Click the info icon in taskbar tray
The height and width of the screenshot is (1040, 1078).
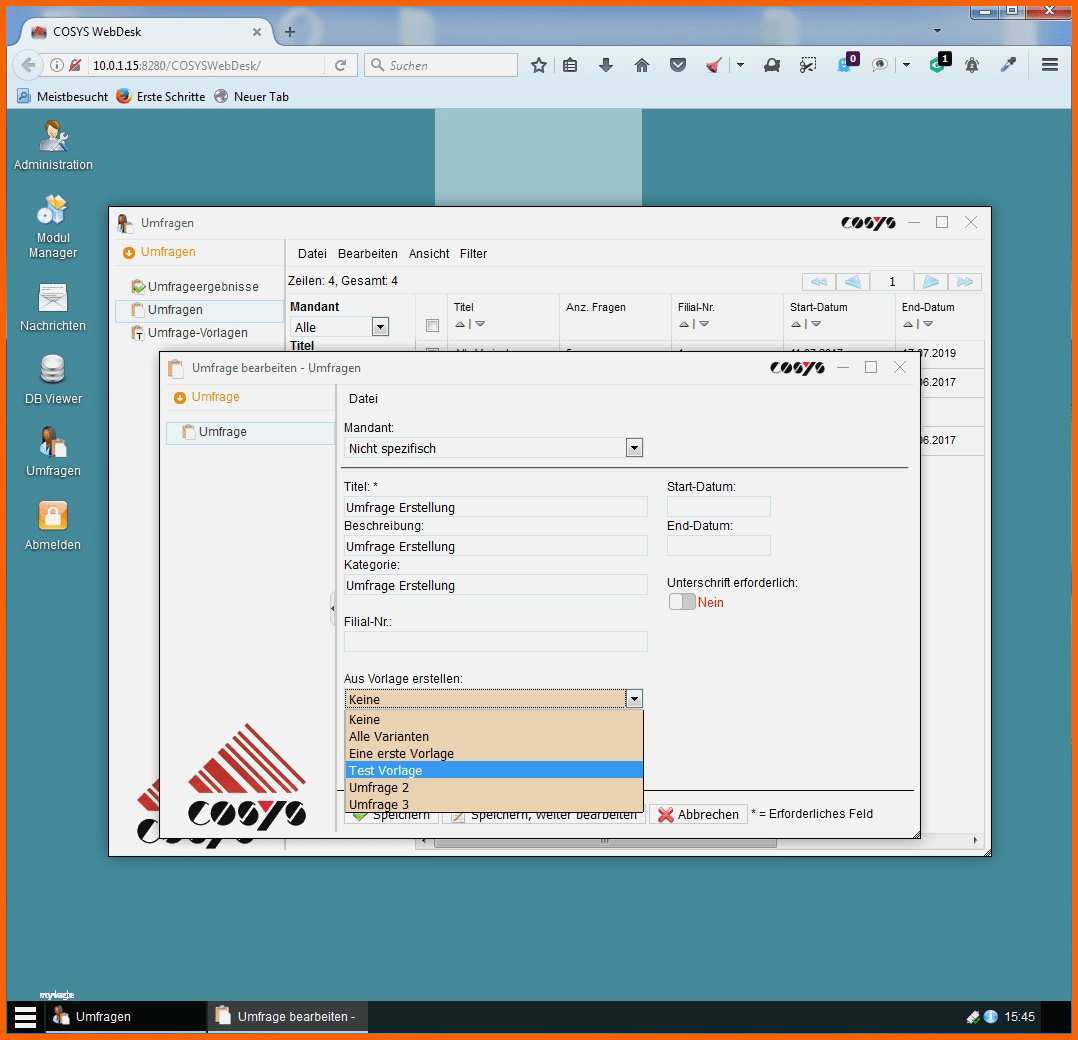coord(991,1017)
